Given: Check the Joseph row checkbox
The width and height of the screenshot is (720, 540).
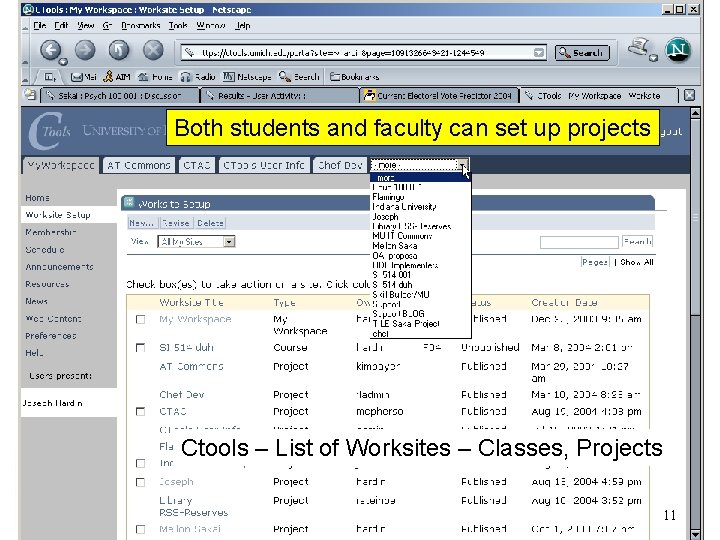Looking at the screenshot, I should [141, 482].
